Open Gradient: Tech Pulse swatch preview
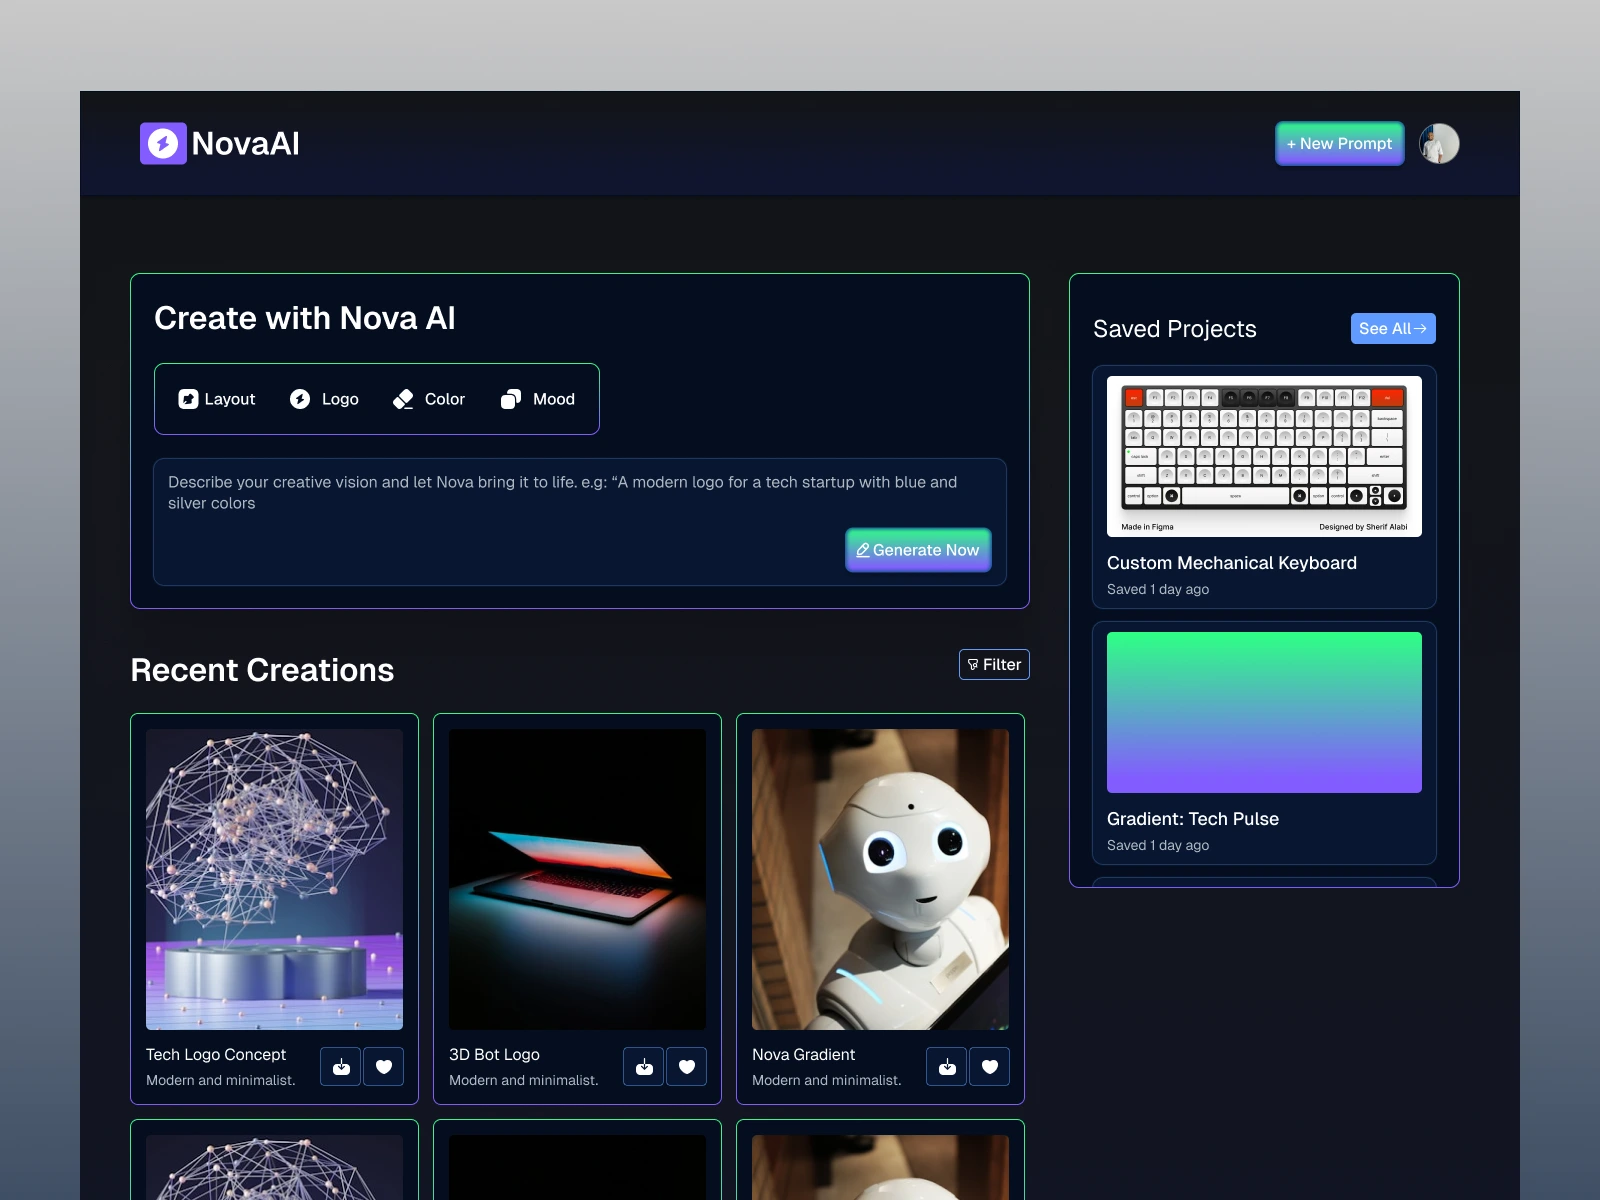This screenshot has height=1200, width=1600. (1264, 712)
